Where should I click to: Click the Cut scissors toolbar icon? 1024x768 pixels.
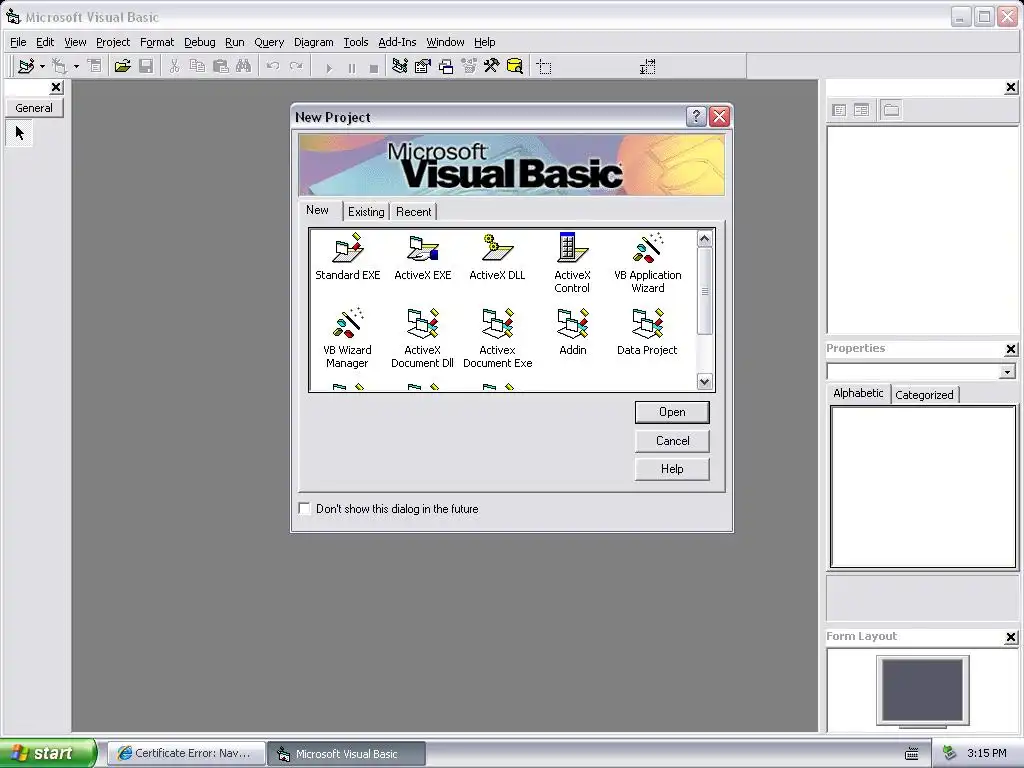[x=174, y=67]
